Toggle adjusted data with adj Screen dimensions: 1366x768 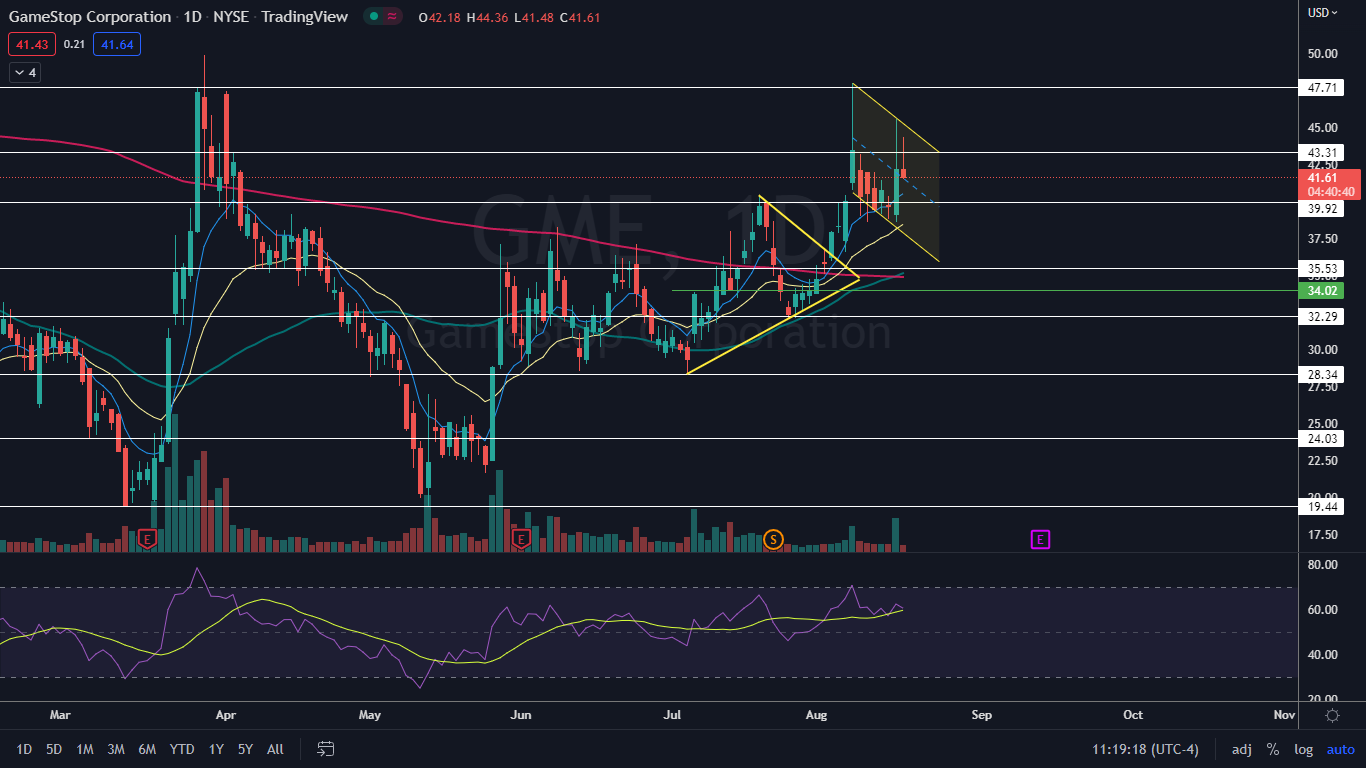point(1241,749)
